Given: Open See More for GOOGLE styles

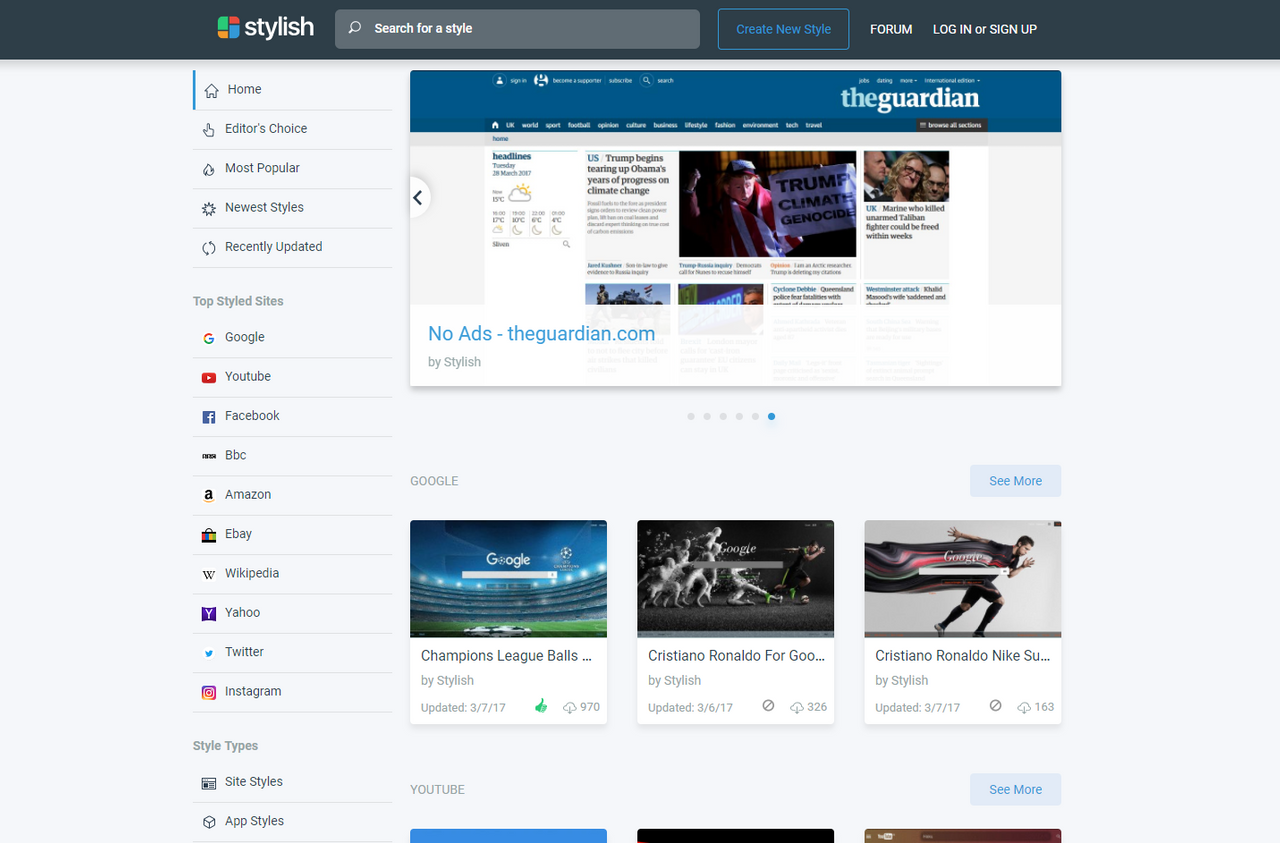Looking at the screenshot, I should pyautogui.click(x=1015, y=480).
